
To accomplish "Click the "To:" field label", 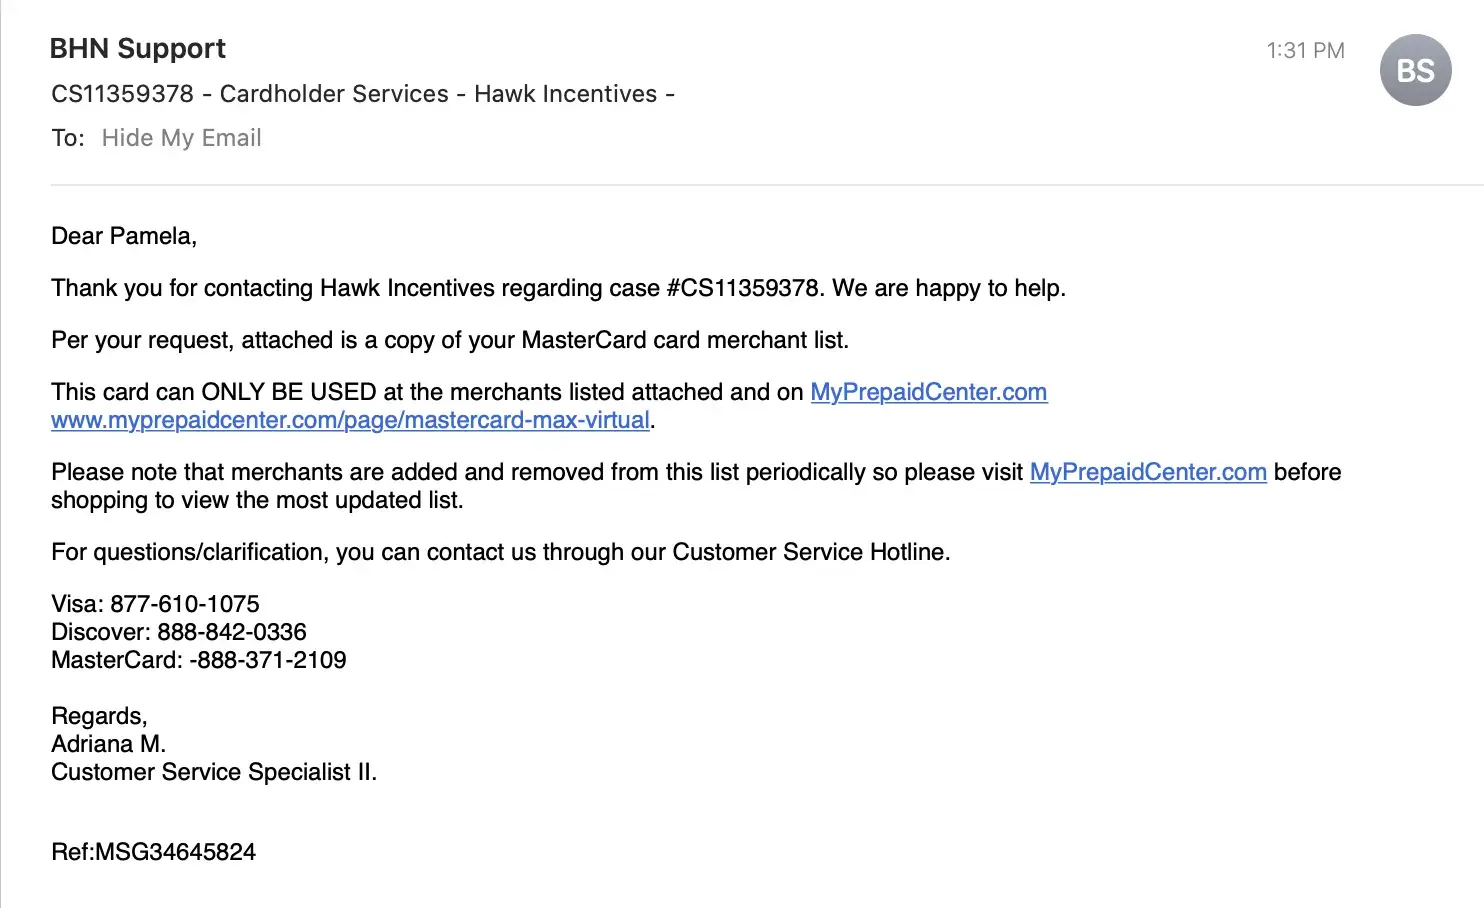I will pyautogui.click(x=68, y=138).
